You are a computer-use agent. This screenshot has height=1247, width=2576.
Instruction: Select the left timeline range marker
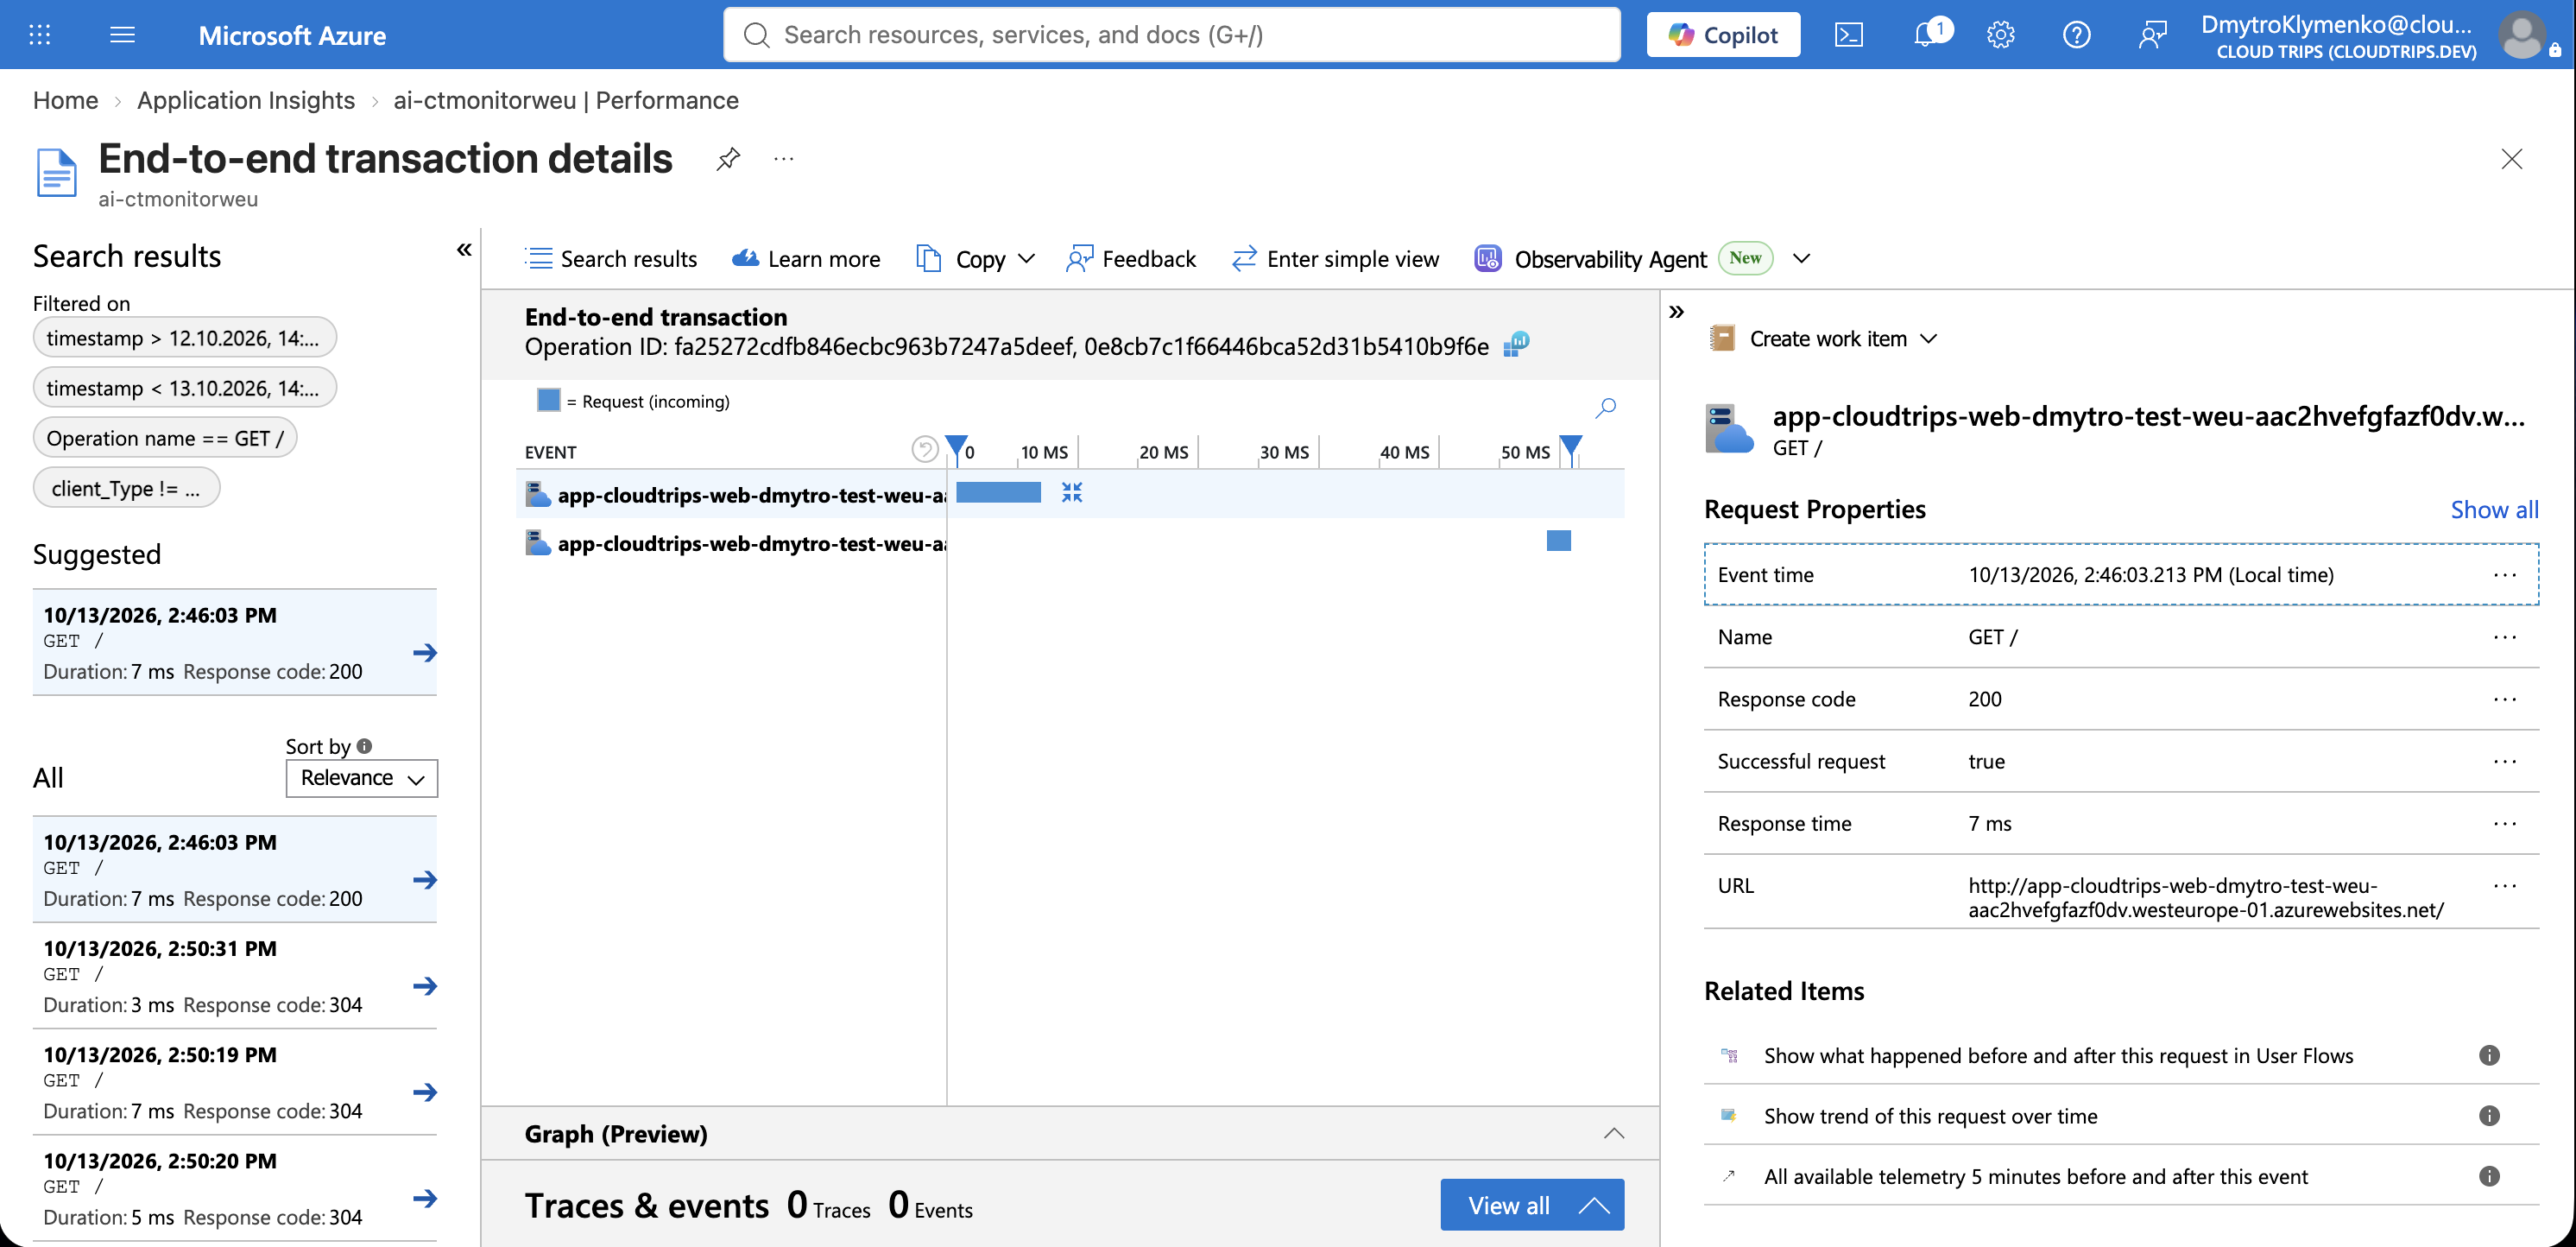pos(956,448)
